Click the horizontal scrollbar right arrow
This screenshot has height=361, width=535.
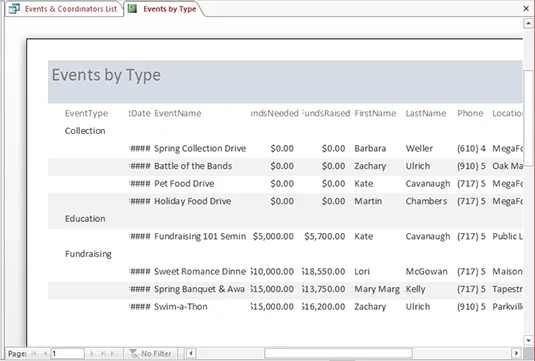516,353
